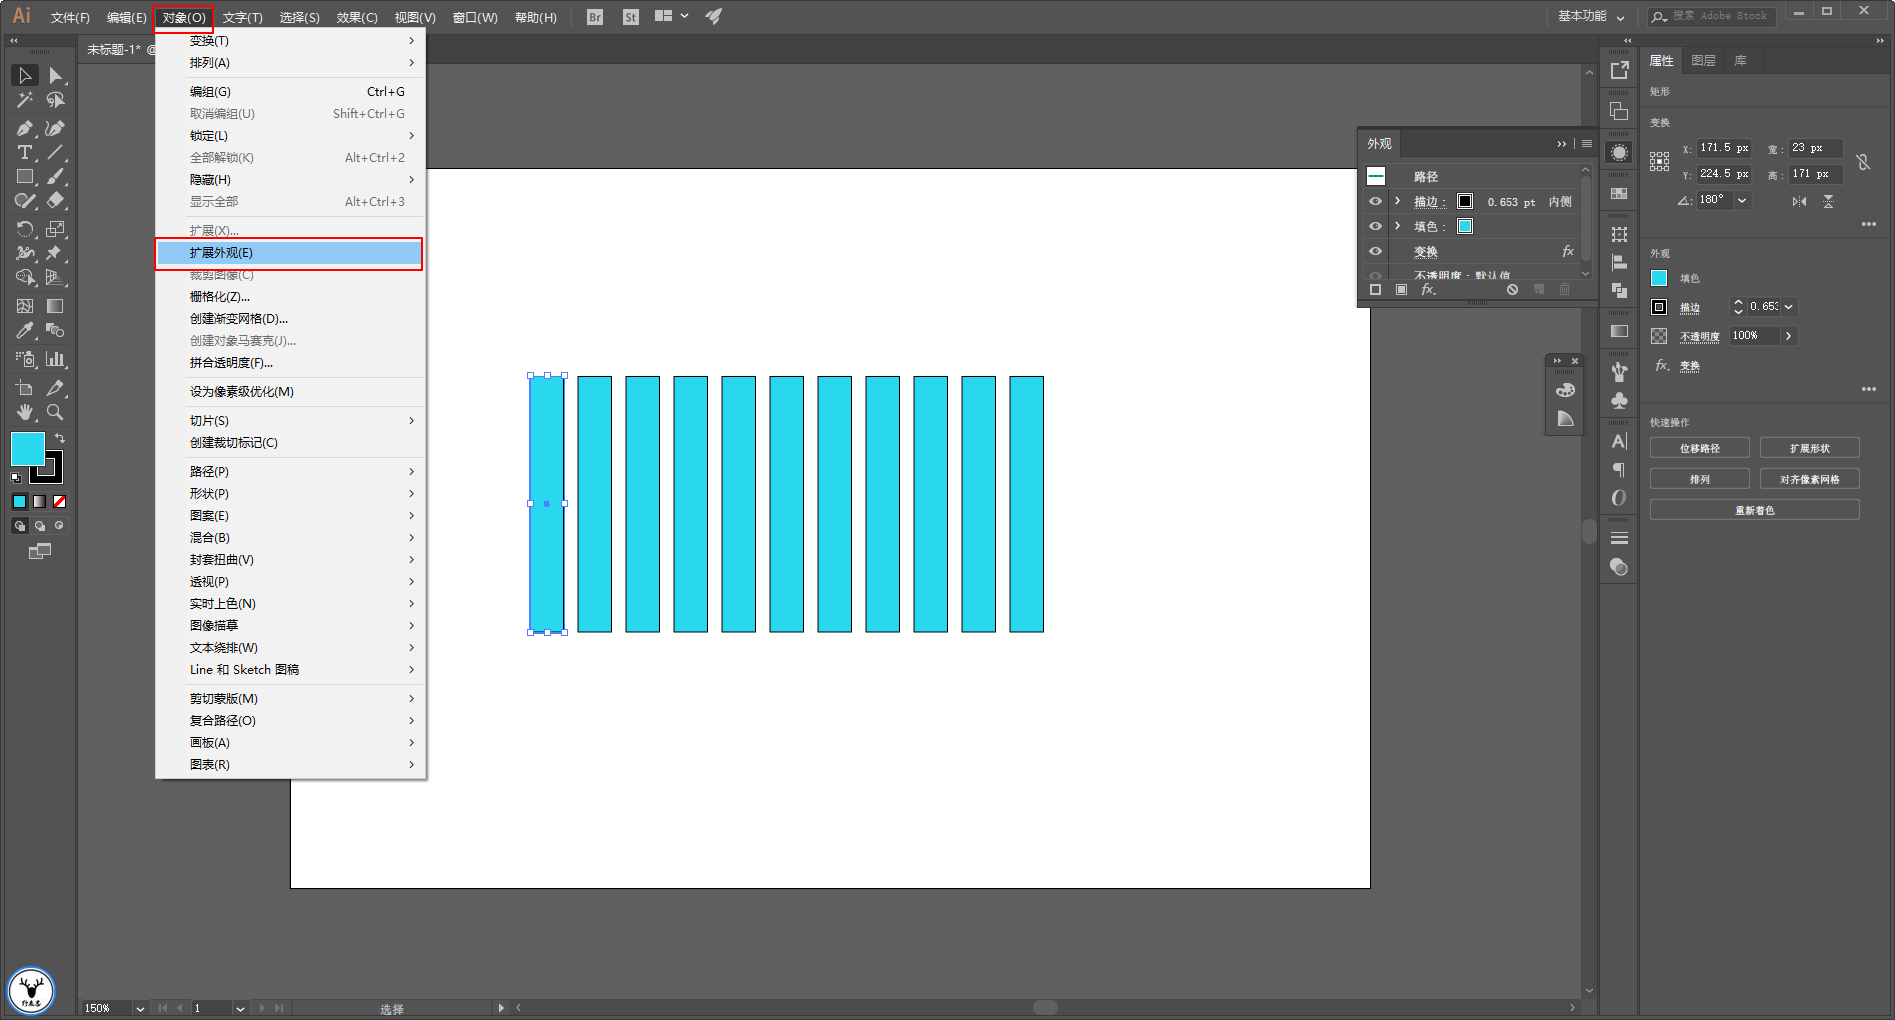Click the 对齐像素网格 button
Image resolution: width=1895 pixels, height=1020 pixels.
1810,480
